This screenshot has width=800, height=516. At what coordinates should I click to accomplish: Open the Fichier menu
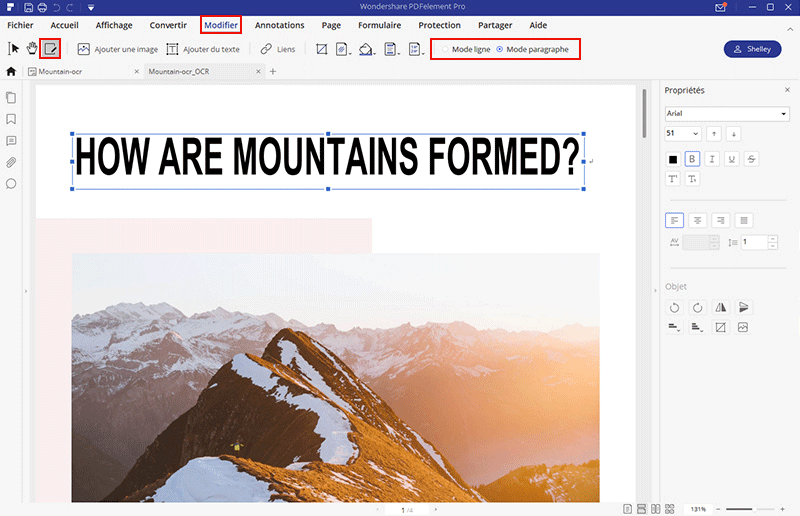pos(20,25)
